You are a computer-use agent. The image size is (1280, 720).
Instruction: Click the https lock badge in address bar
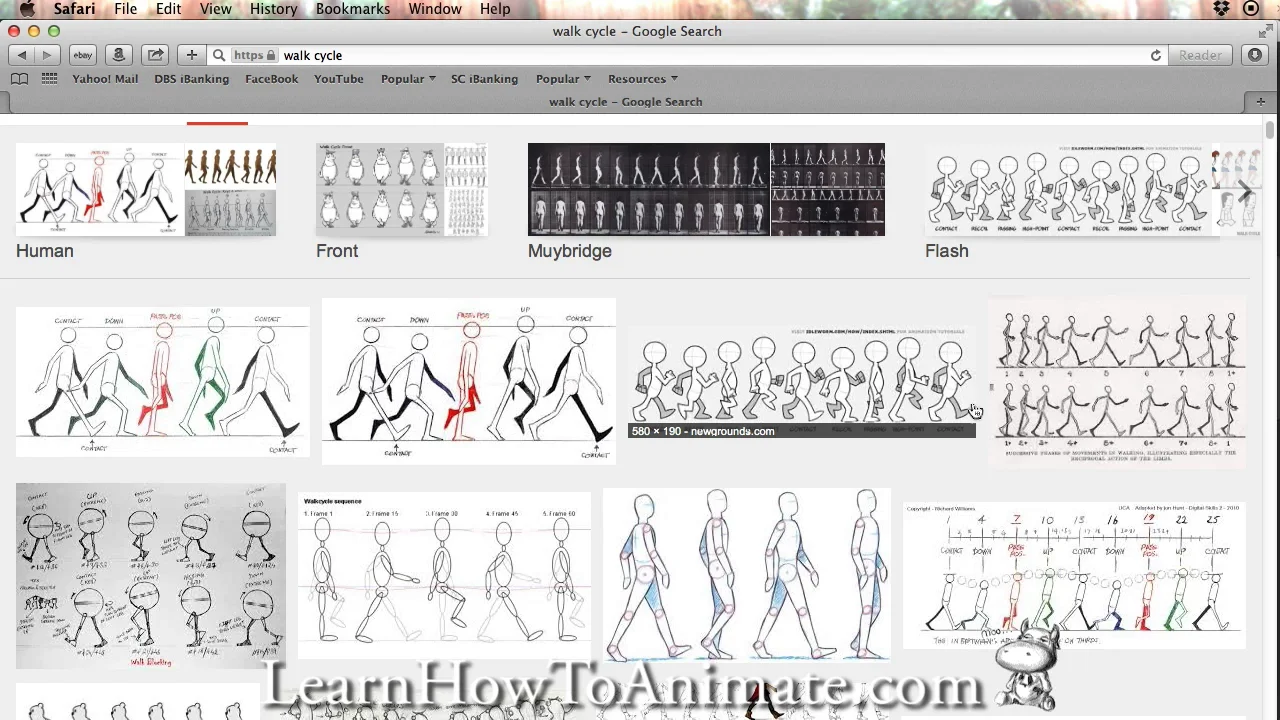[x=254, y=55]
